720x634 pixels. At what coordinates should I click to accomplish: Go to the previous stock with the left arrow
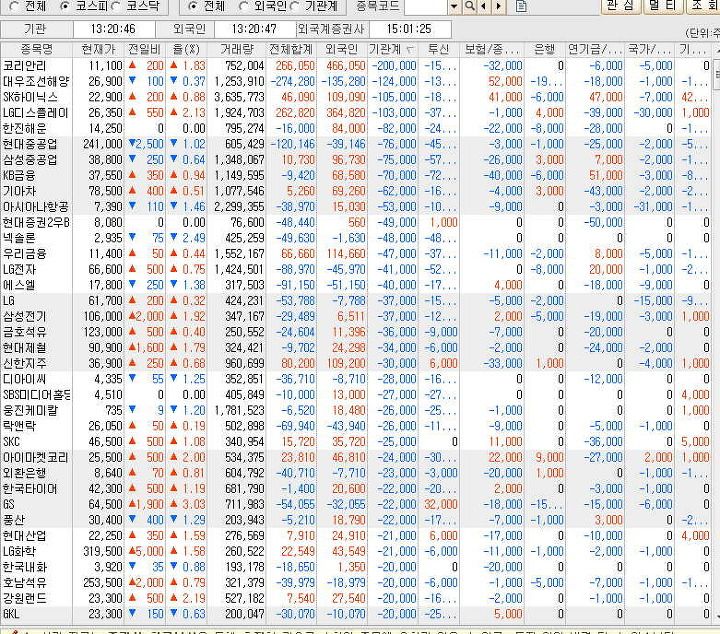pos(484,6)
